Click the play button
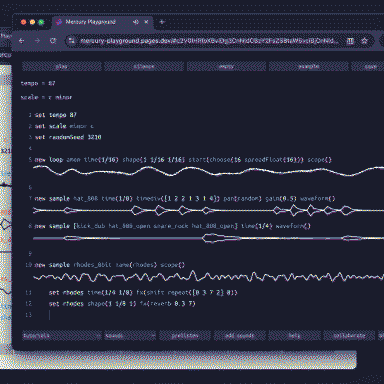 coord(62,66)
